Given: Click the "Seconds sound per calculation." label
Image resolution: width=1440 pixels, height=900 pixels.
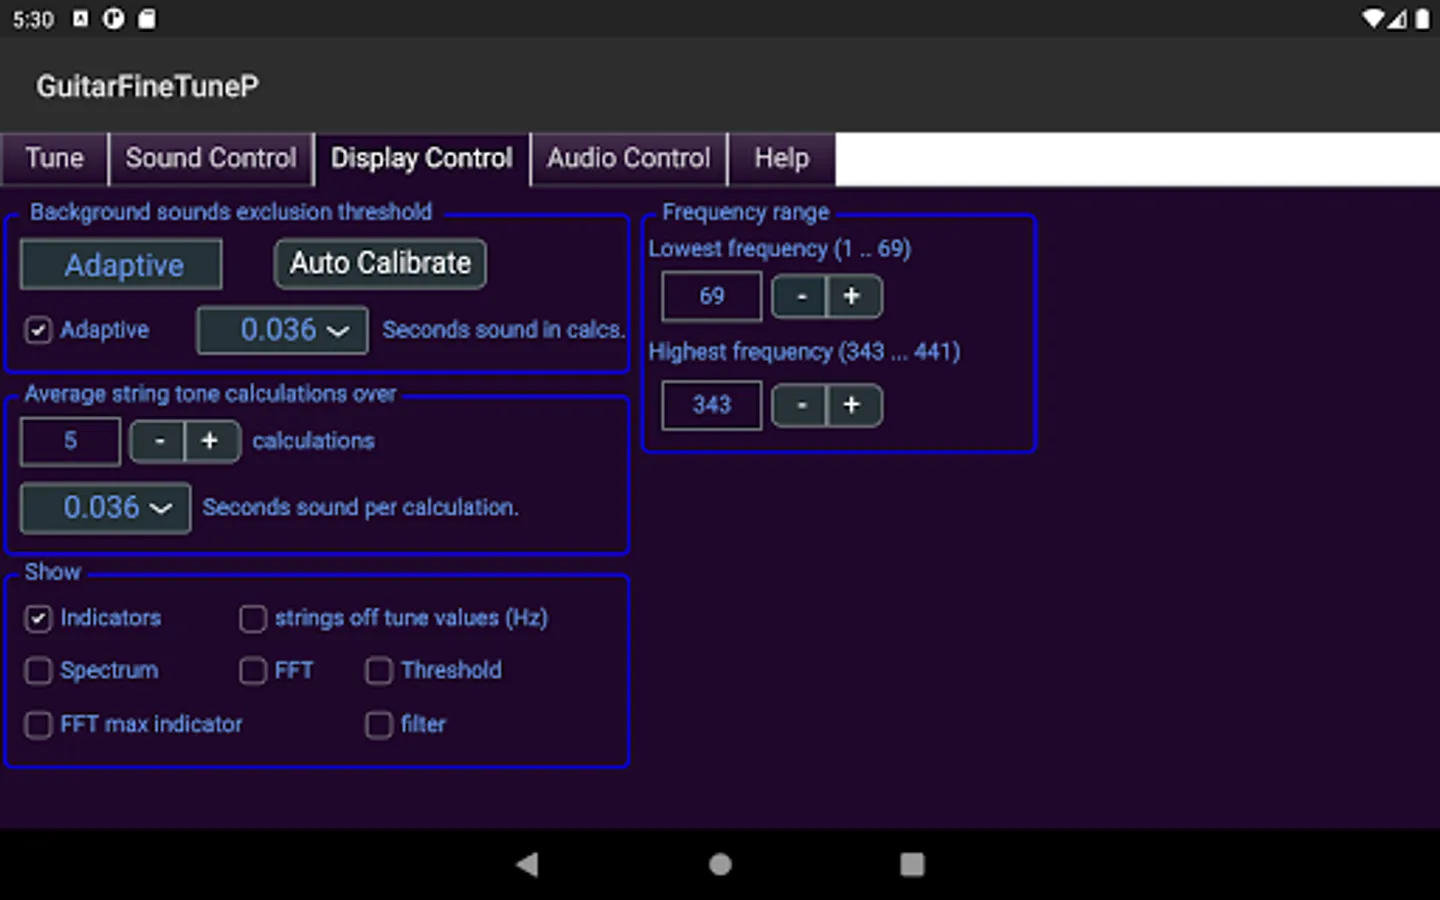Looking at the screenshot, I should pyautogui.click(x=360, y=508).
